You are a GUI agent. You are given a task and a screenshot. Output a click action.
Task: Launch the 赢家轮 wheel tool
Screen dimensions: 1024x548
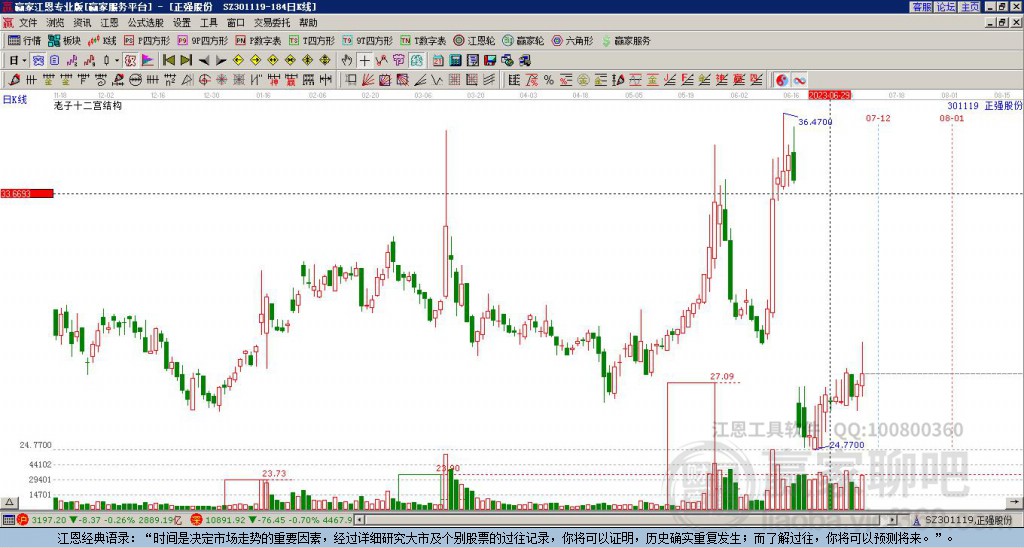(523, 40)
